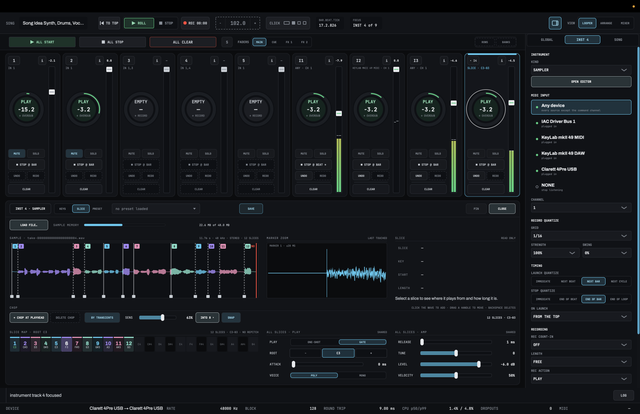Click empty loop circle on track 3
640x414 pixels.
[141, 109]
